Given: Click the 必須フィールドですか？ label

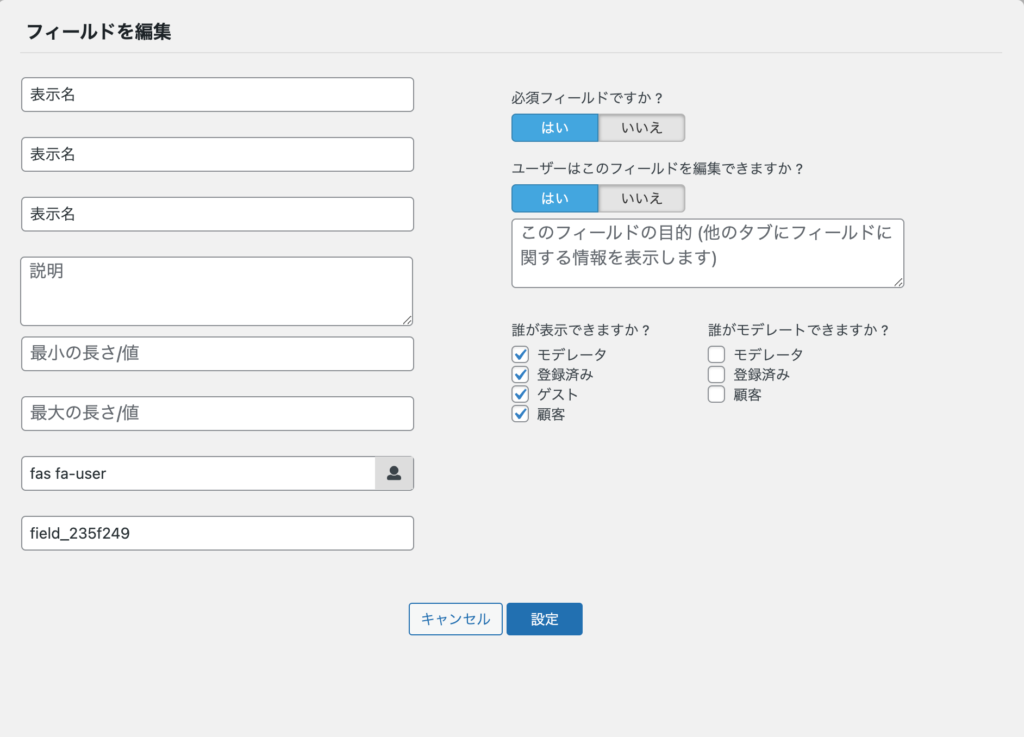Looking at the screenshot, I should coord(588,98).
